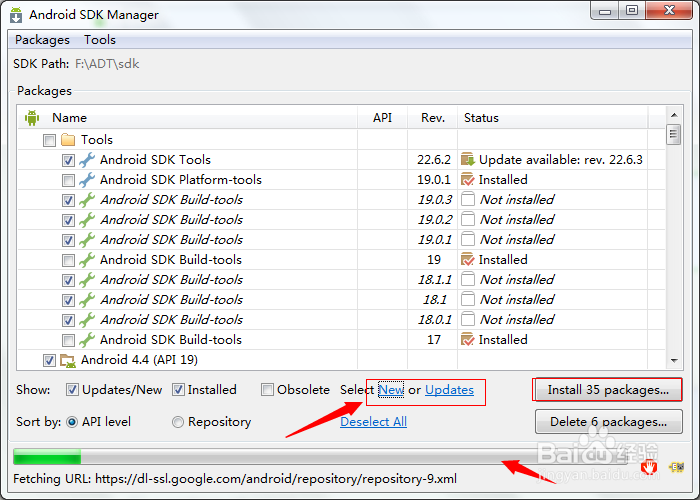Toggle Installed show filter
Viewport: 700px width, 500px height.
(178, 390)
